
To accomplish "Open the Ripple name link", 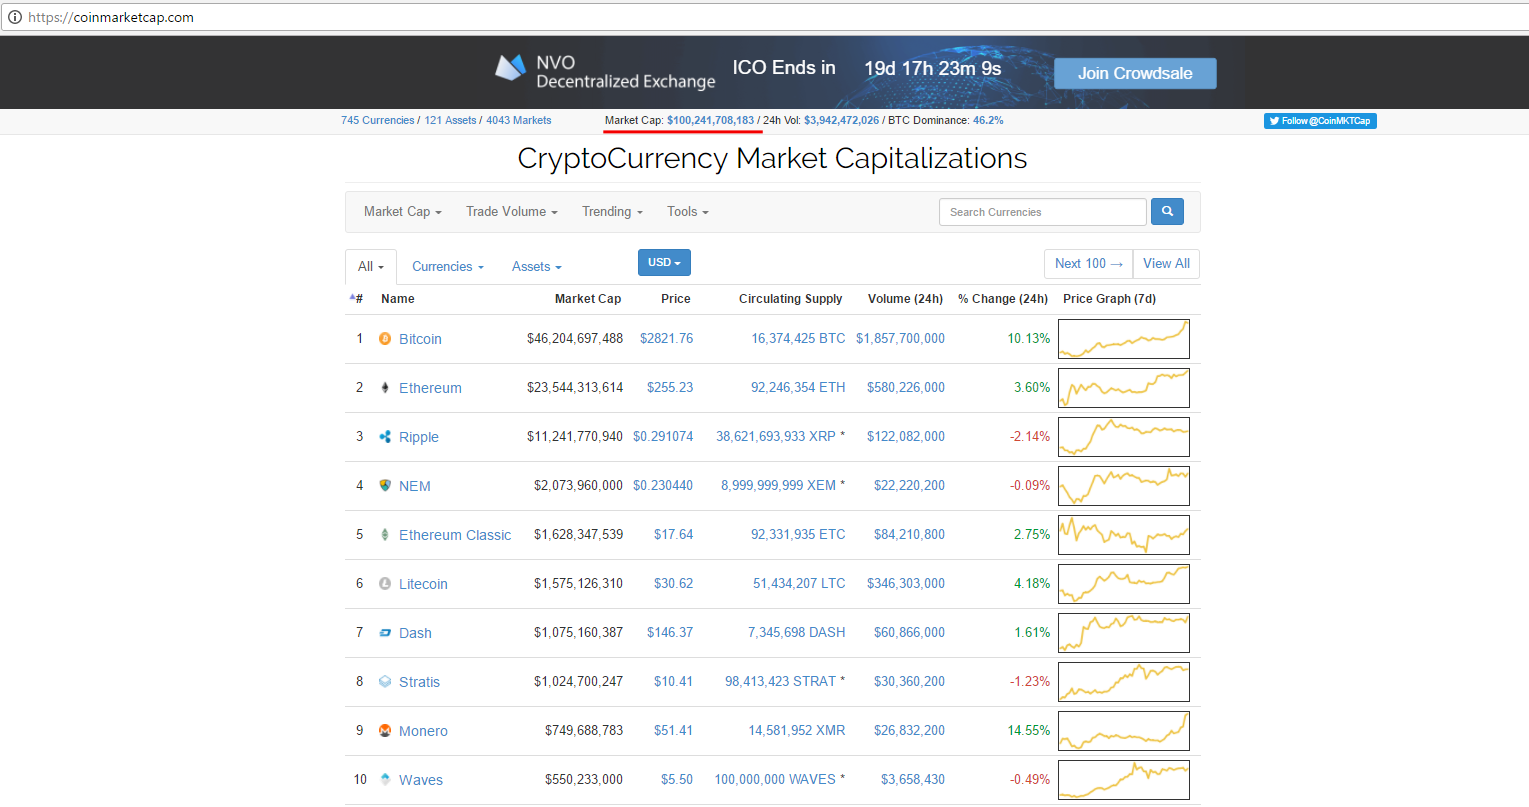I will tap(419, 437).
